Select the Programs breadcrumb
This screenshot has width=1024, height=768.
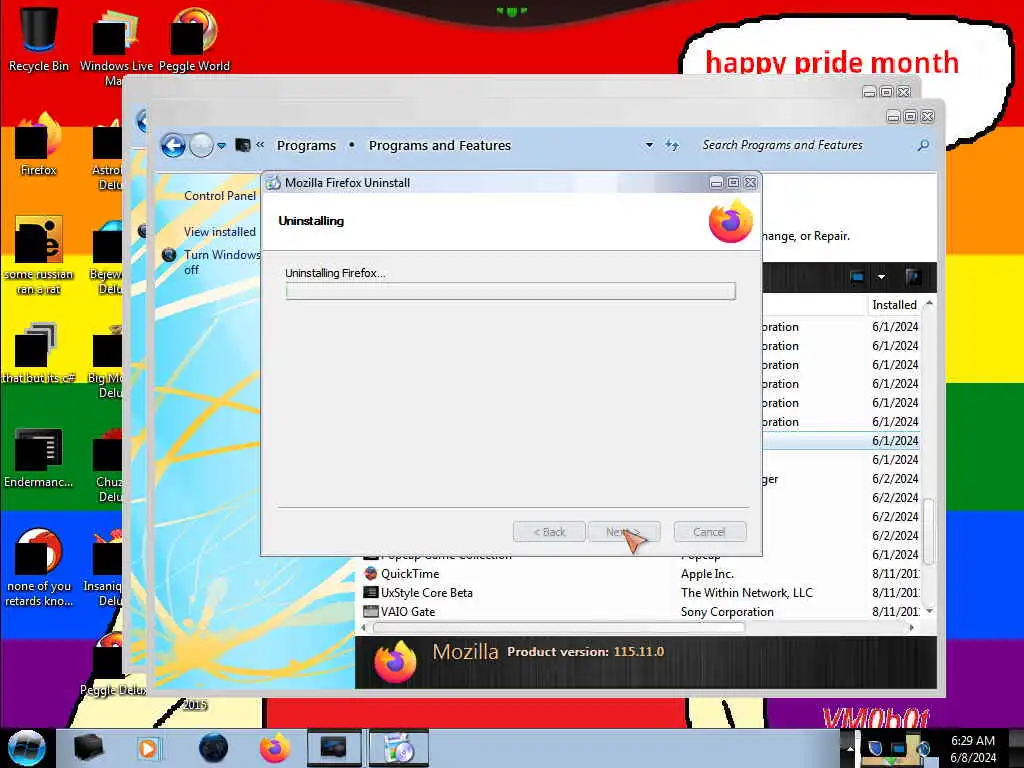pos(306,146)
